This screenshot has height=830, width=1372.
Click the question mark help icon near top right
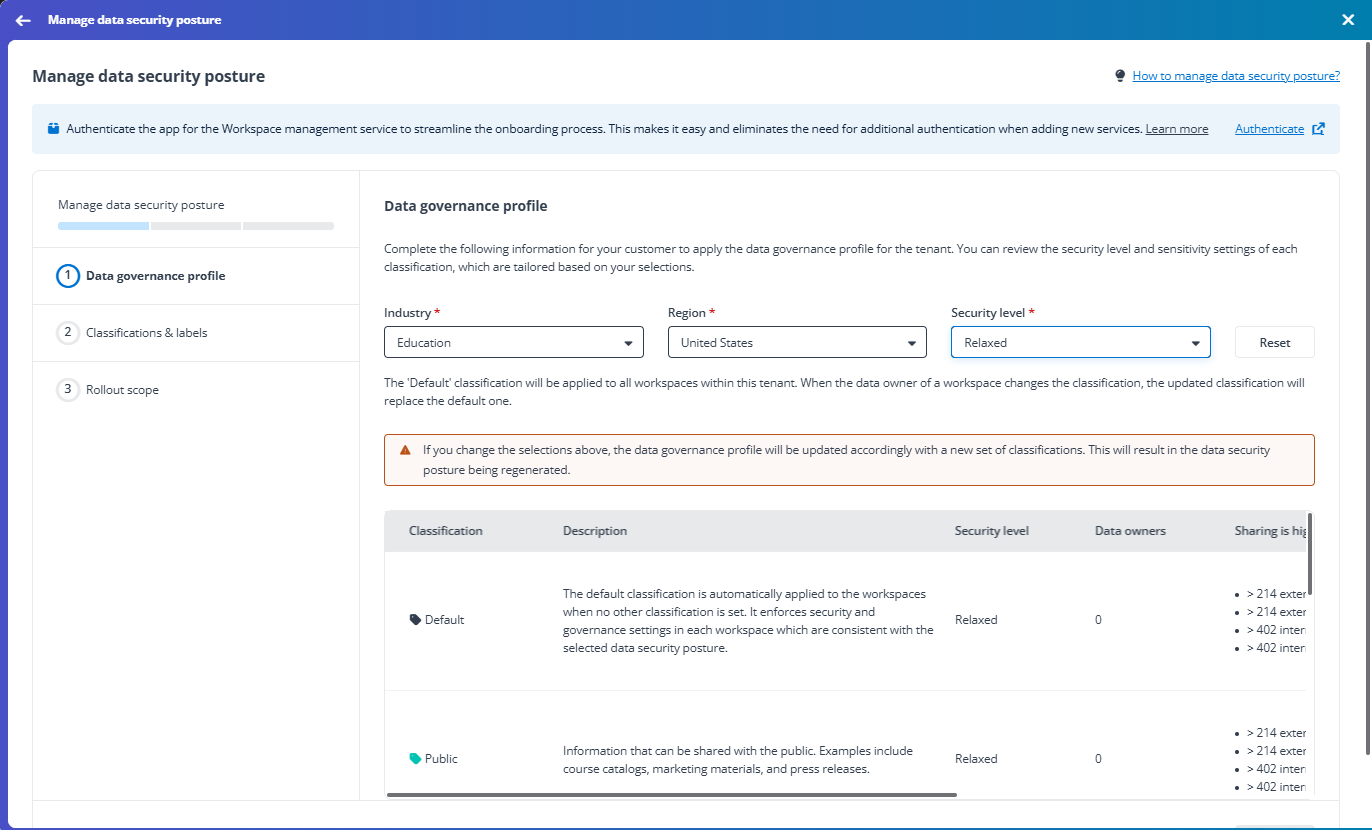(1119, 75)
